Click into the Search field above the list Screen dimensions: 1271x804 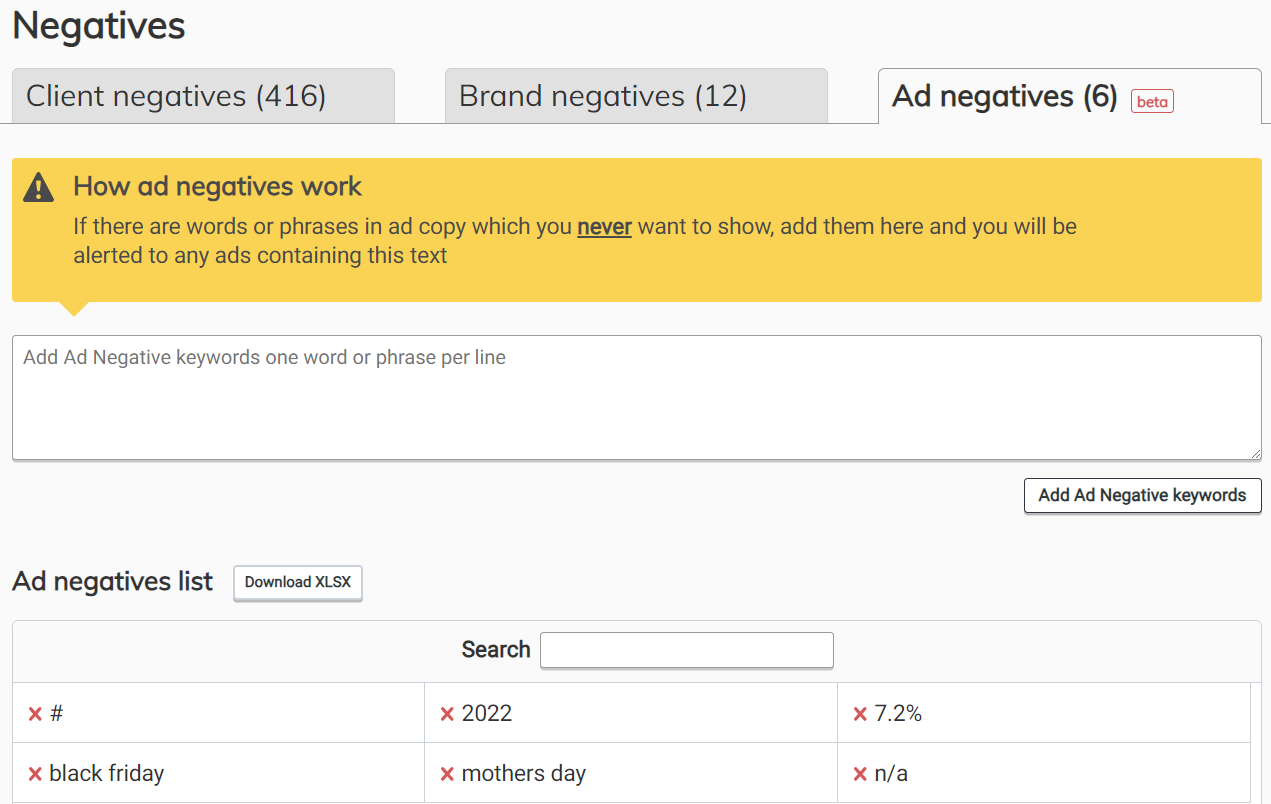coord(686,650)
